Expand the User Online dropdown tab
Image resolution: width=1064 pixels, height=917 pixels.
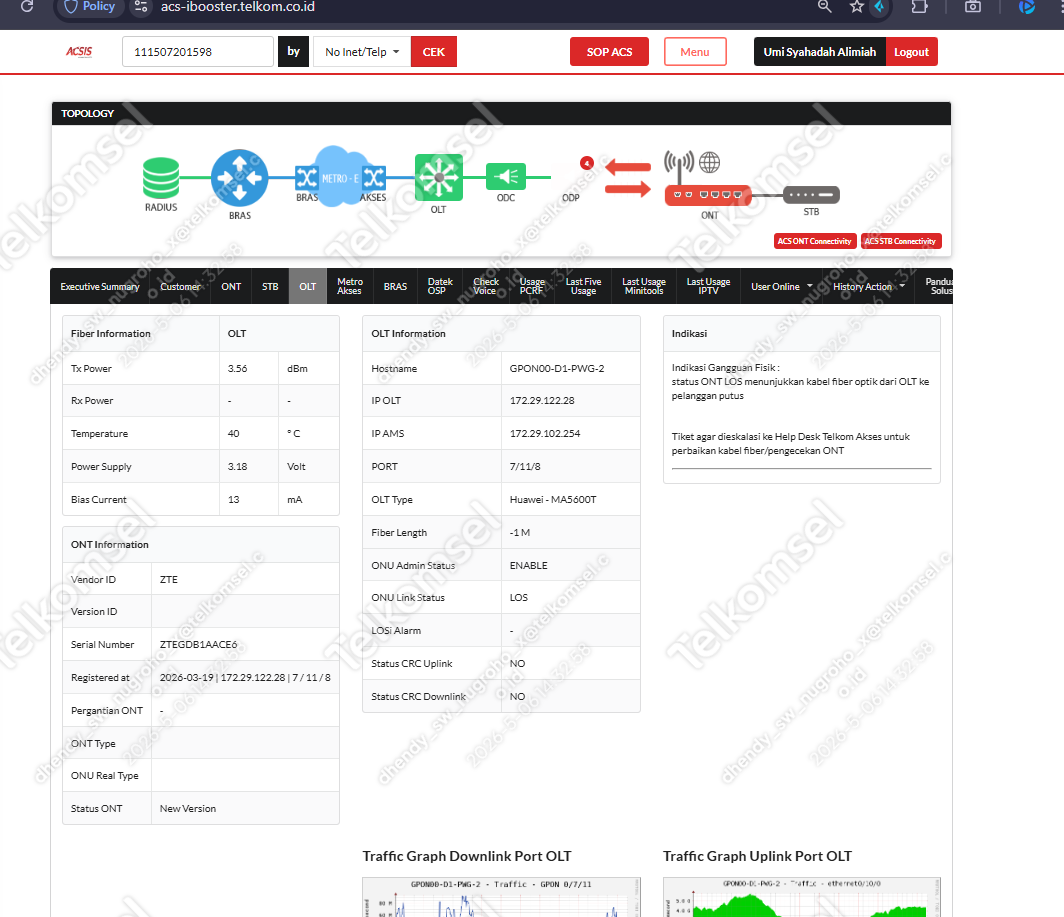[x=782, y=286]
